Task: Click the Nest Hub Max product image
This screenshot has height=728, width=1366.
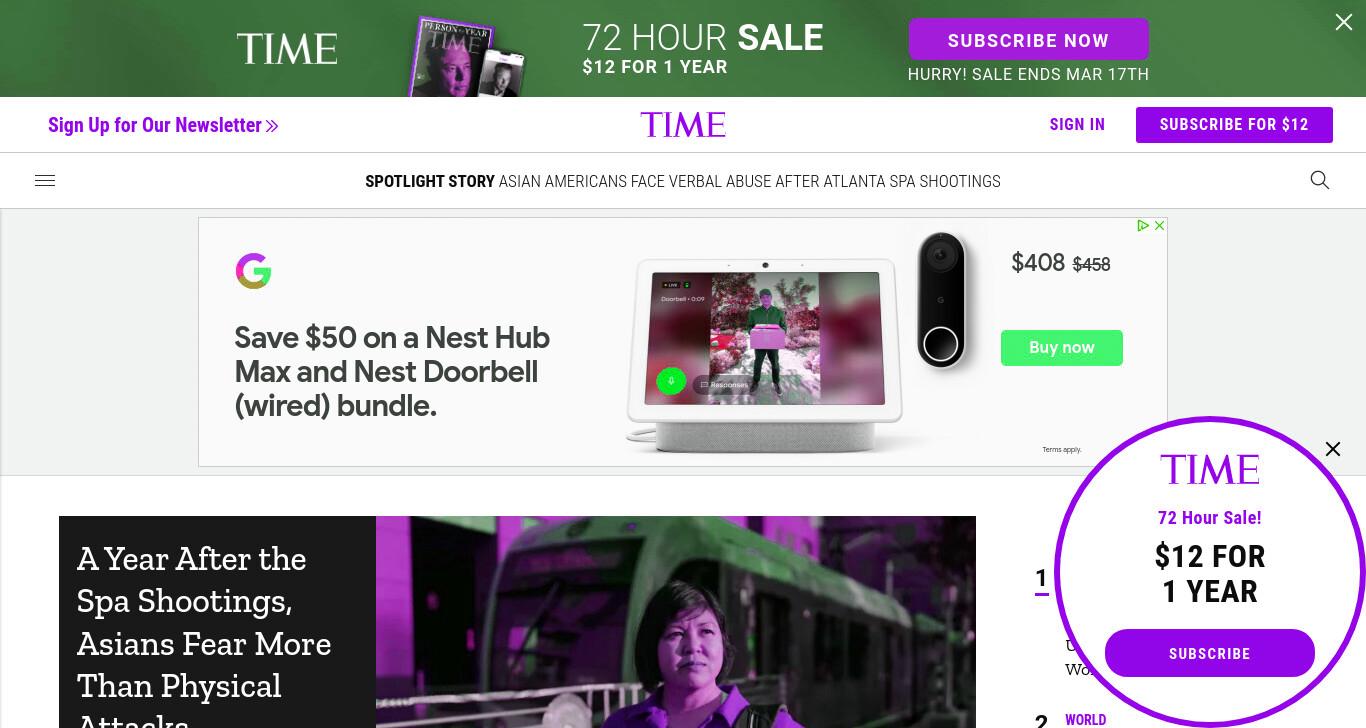Action: tap(765, 350)
